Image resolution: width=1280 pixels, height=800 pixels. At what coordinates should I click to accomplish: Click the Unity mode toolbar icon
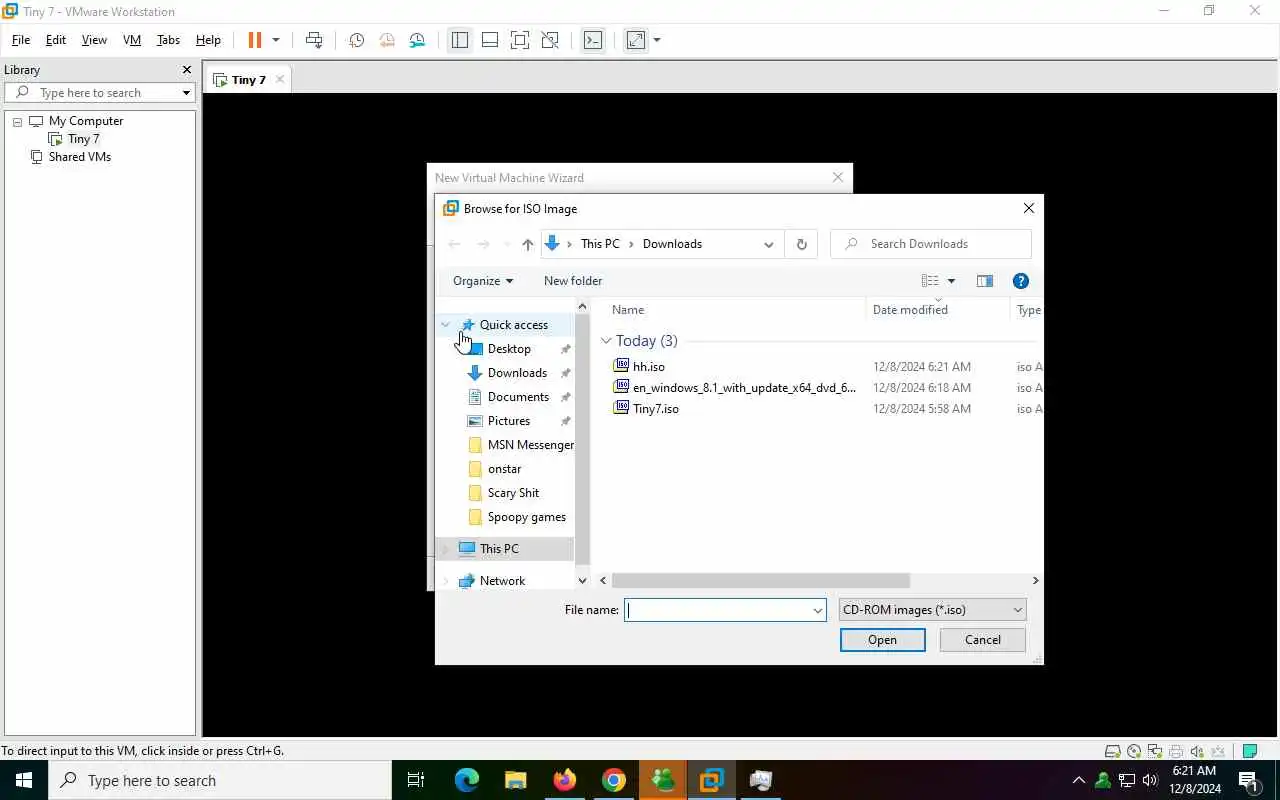(550, 40)
